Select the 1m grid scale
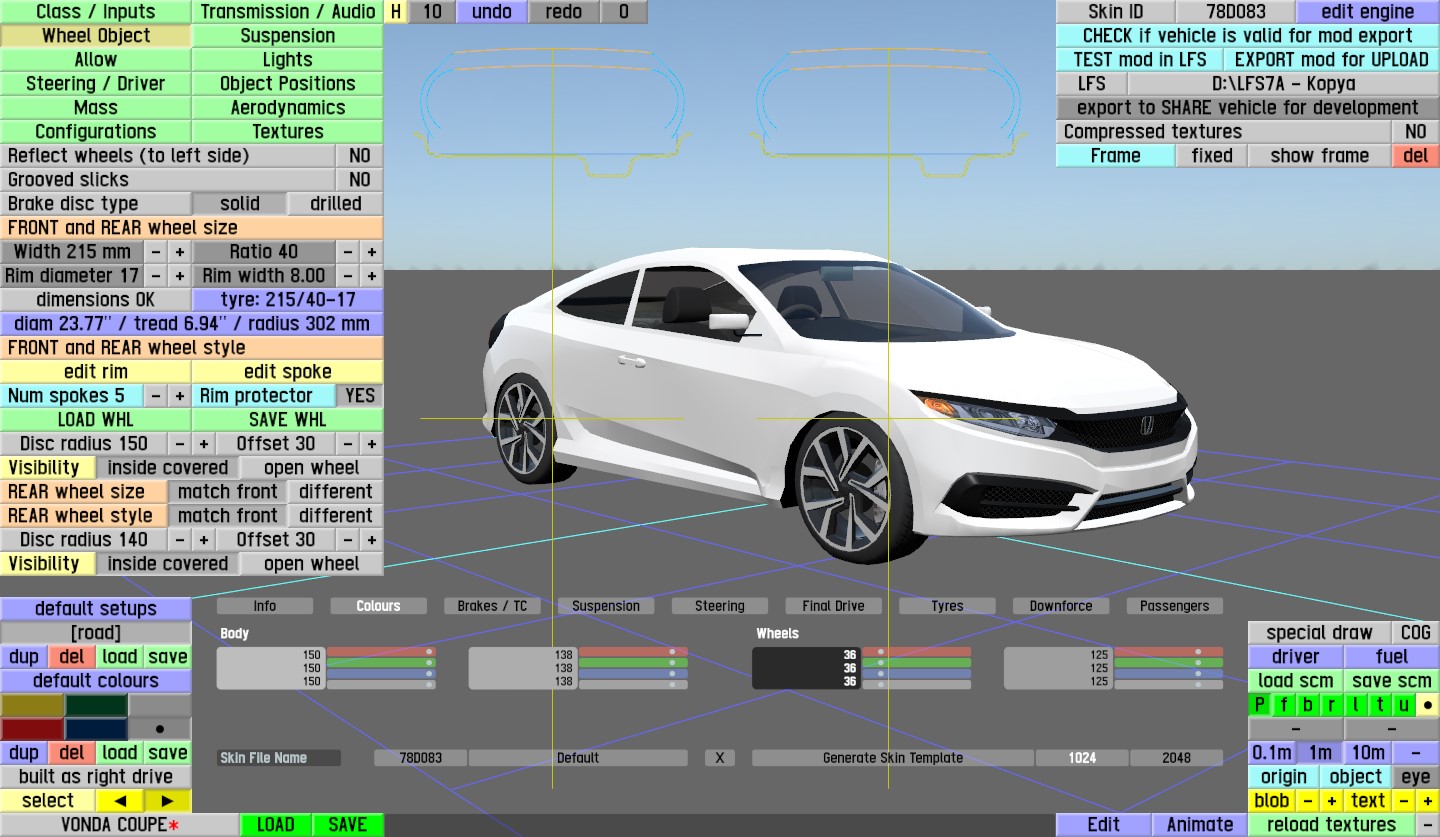Image resolution: width=1440 pixels, height=837 pixels. click(1320, 753)
